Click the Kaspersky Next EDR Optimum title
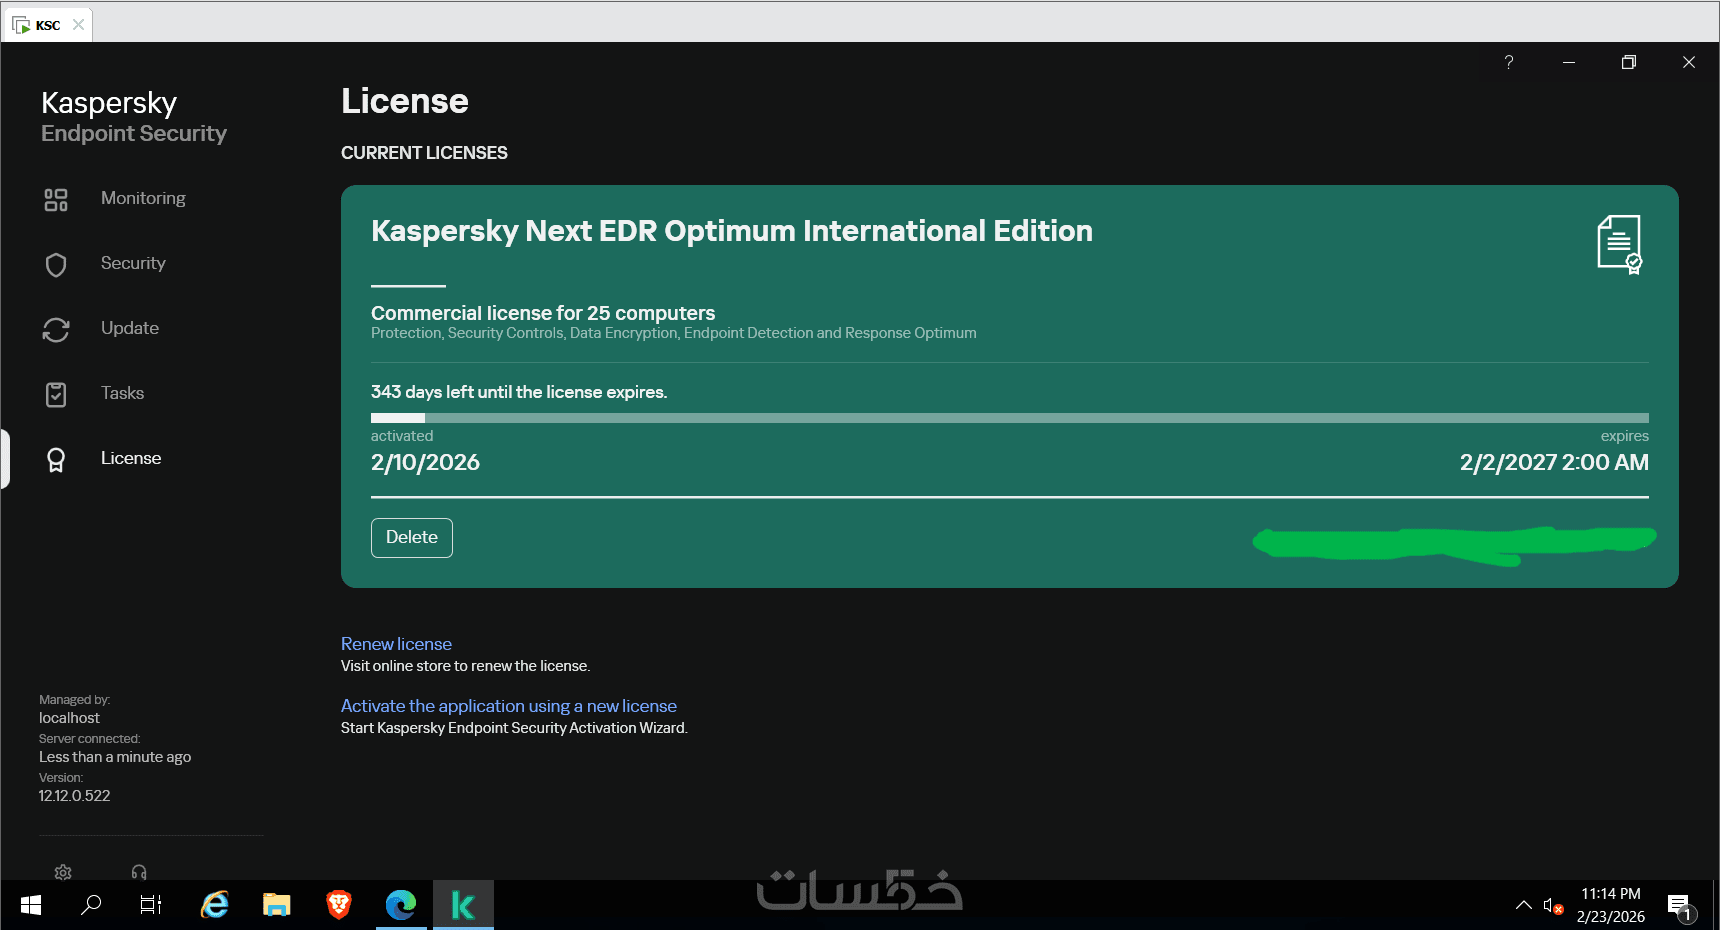1720x930 pixels. [732, 231]
